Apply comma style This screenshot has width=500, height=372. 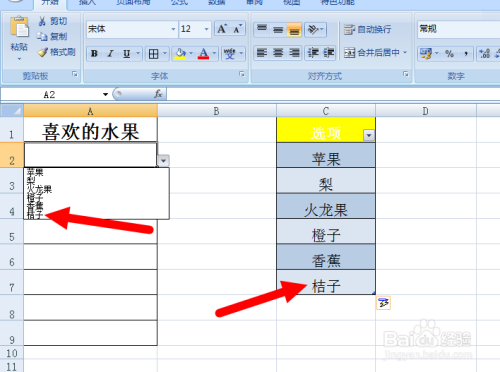point(466,53)
